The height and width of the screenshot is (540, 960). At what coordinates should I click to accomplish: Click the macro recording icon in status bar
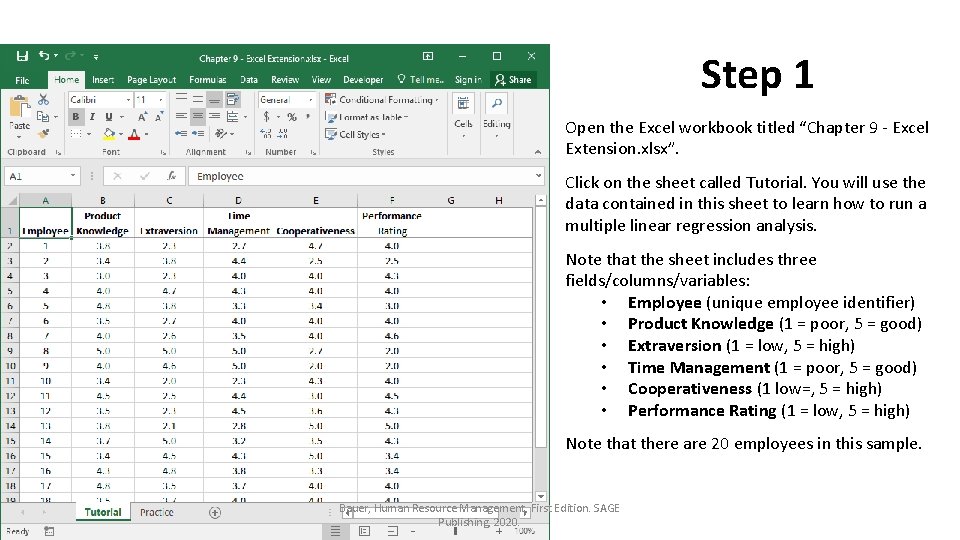49,531
